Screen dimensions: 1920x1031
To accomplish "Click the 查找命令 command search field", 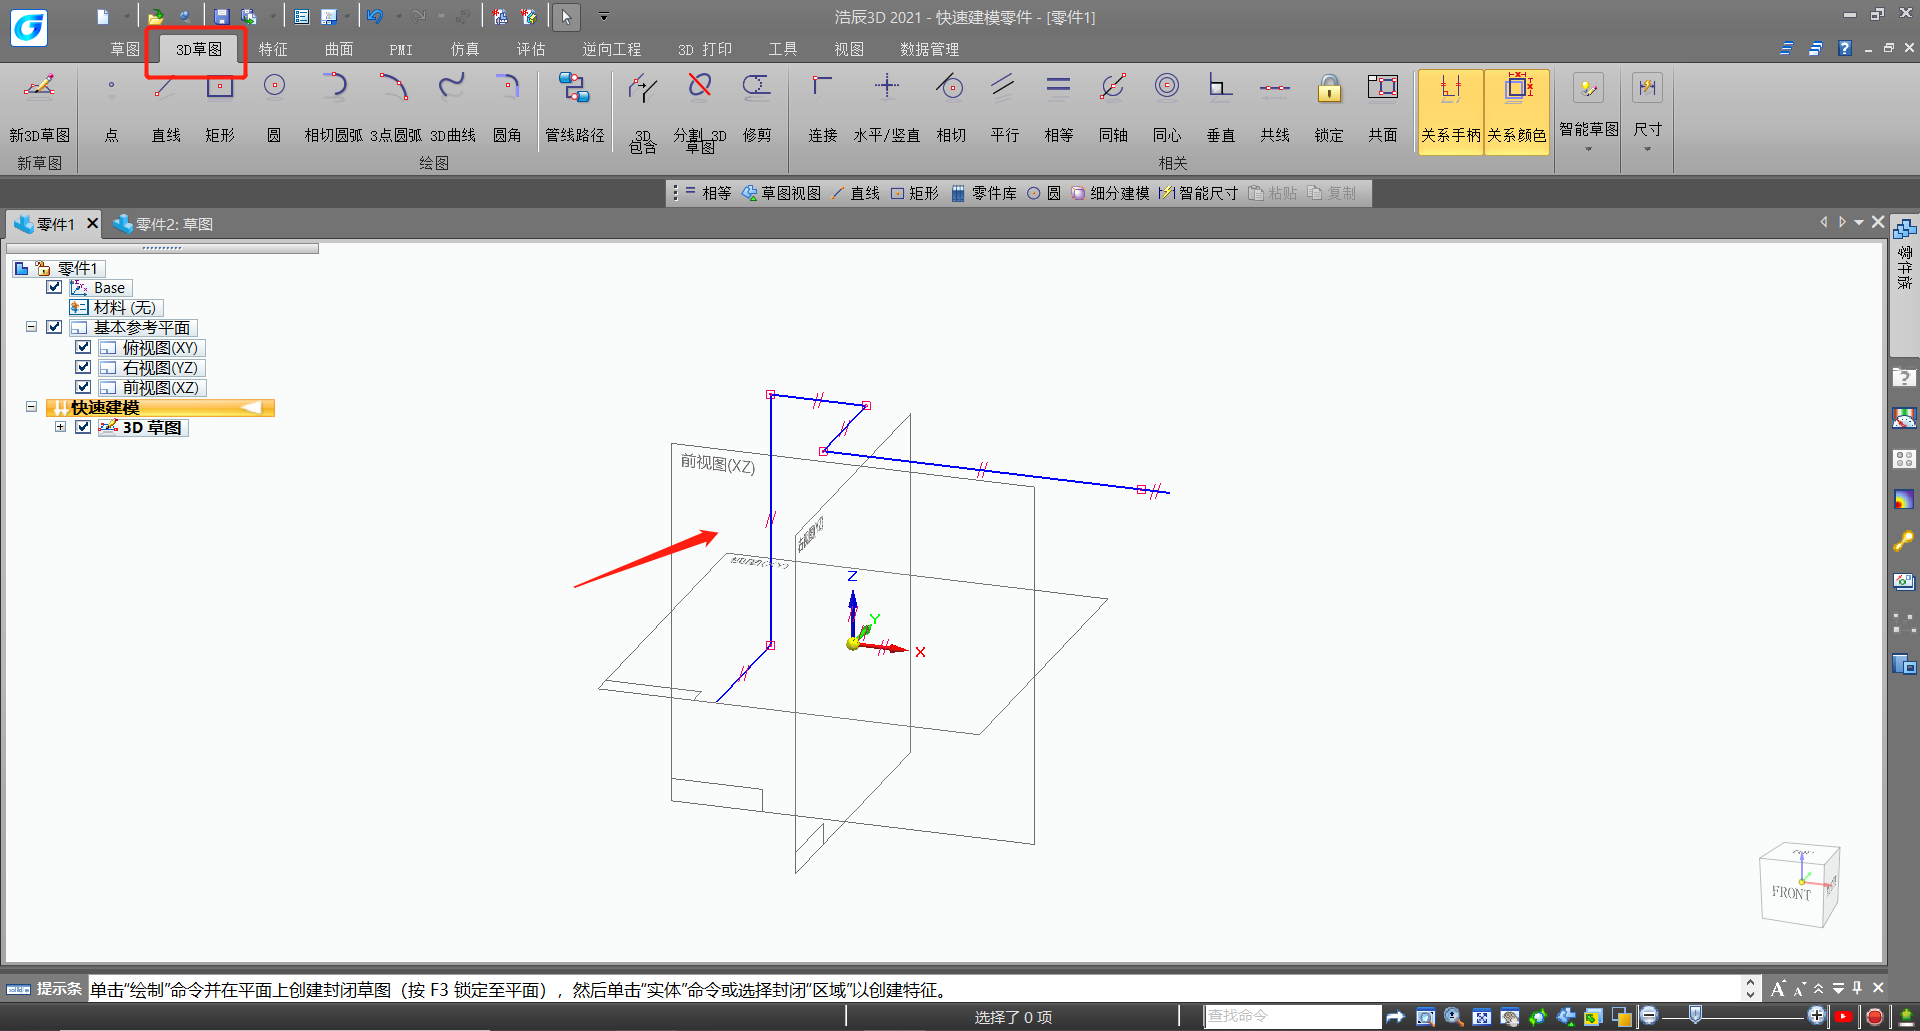I will [1293, 1016].
